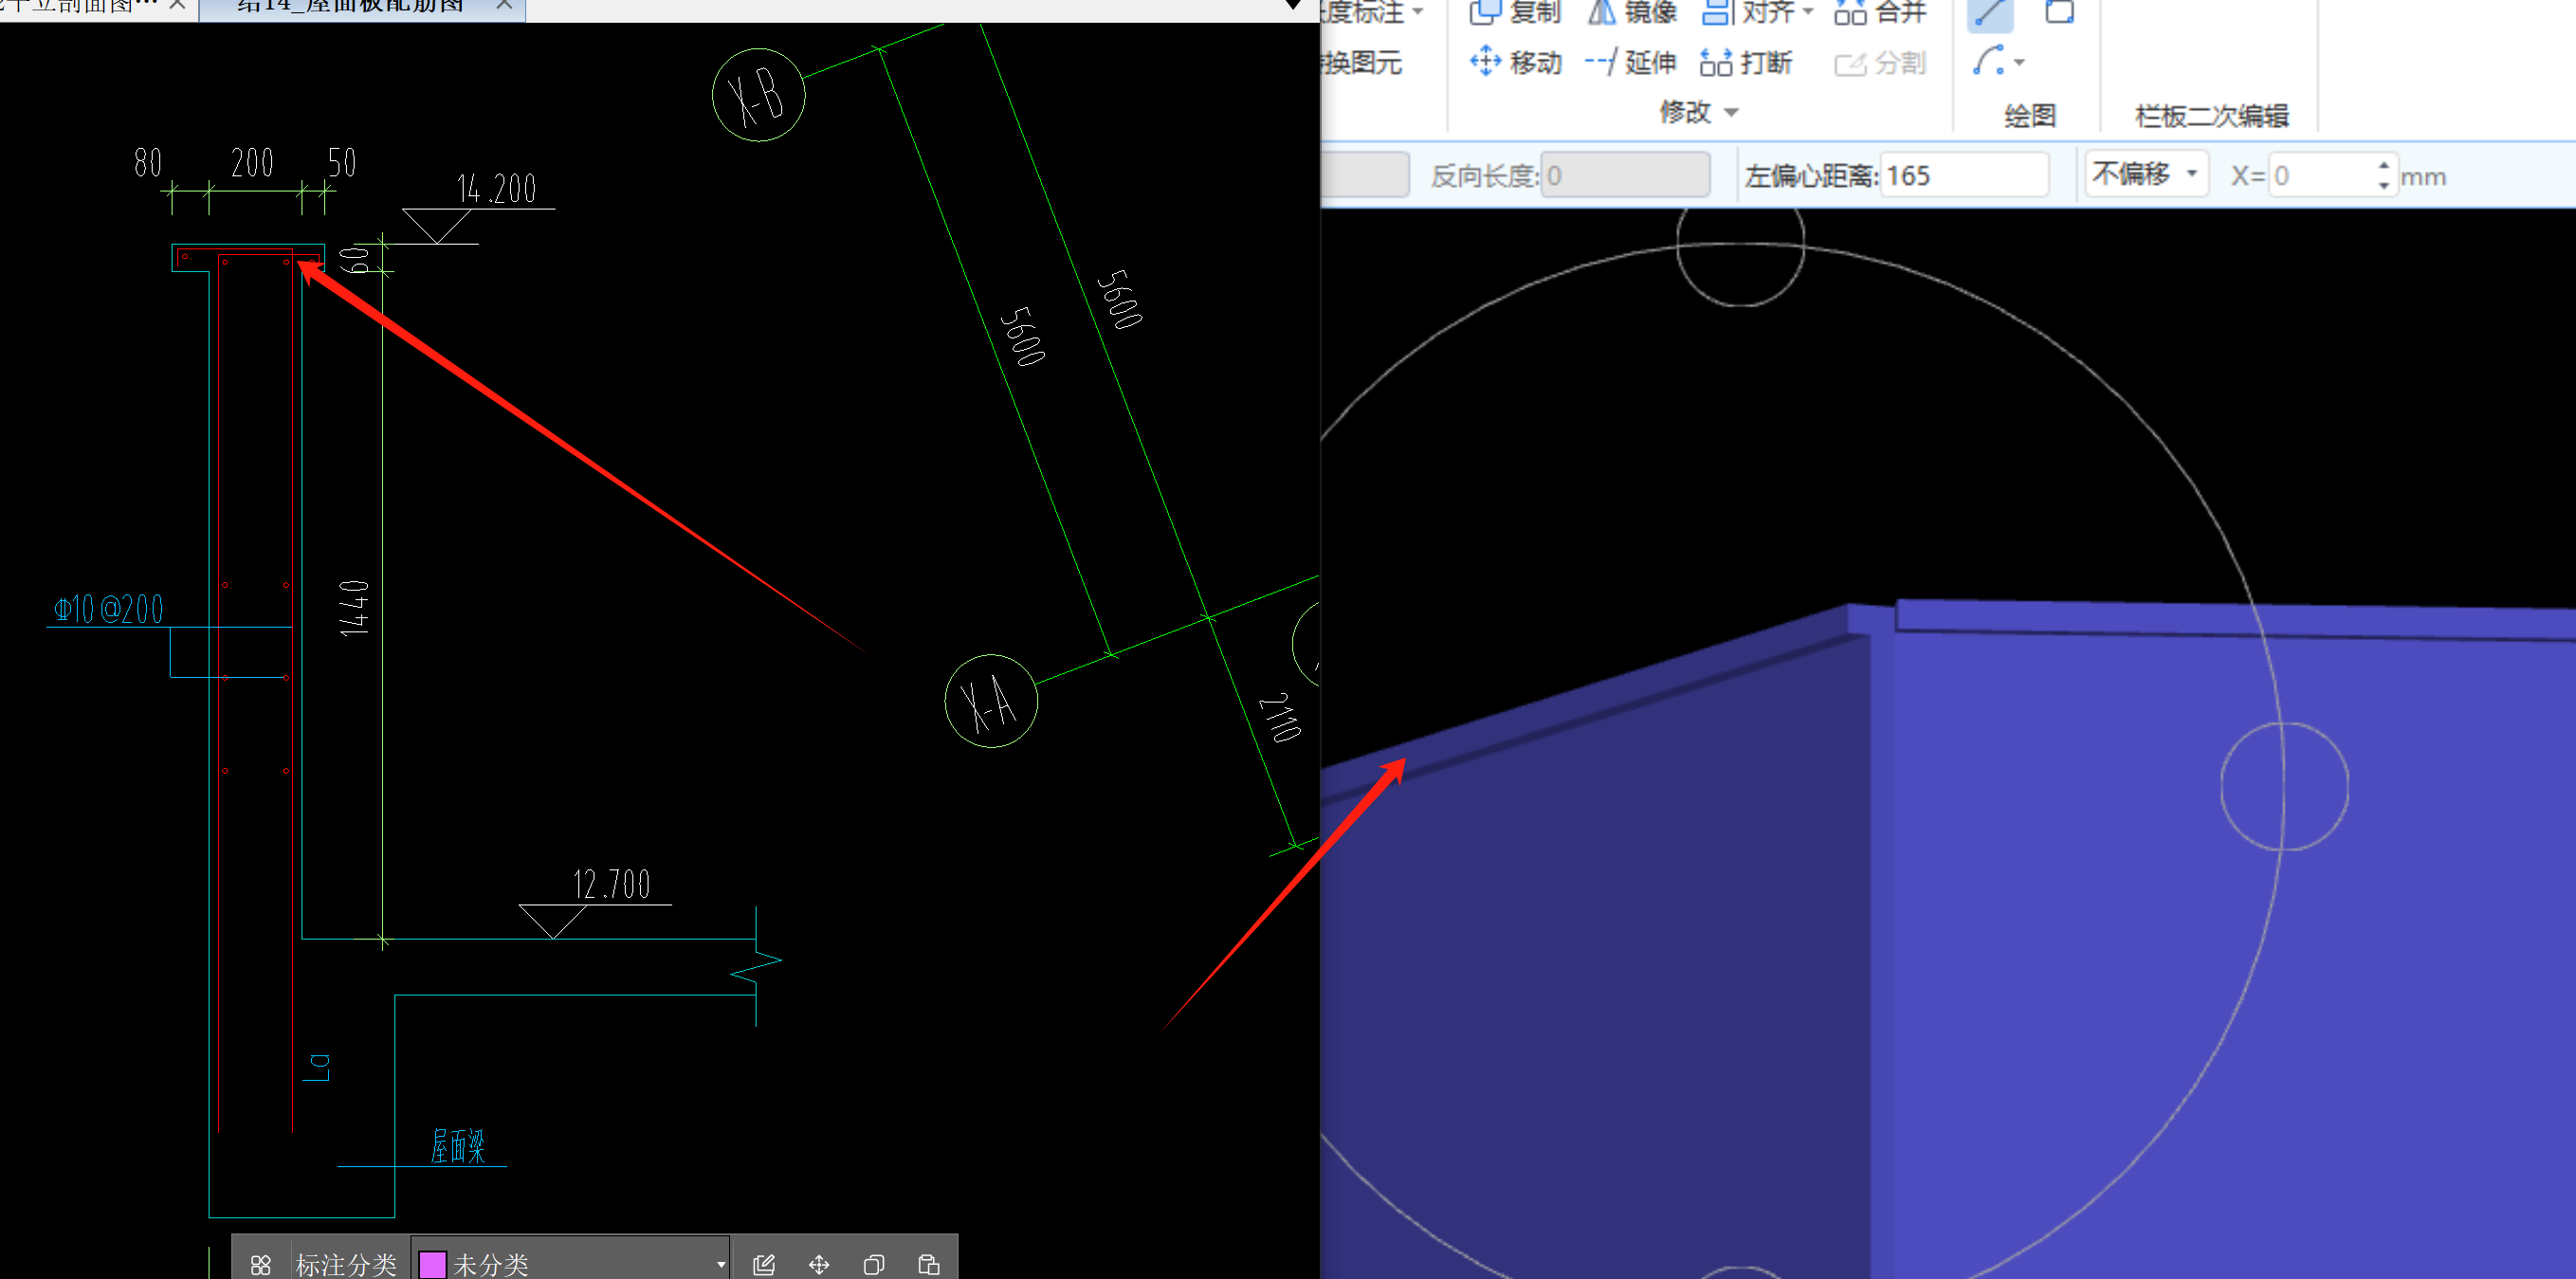Expand the 修改 group dropdown
This screenshot has height=1279, width=2576.
(x=1731, y=112)
